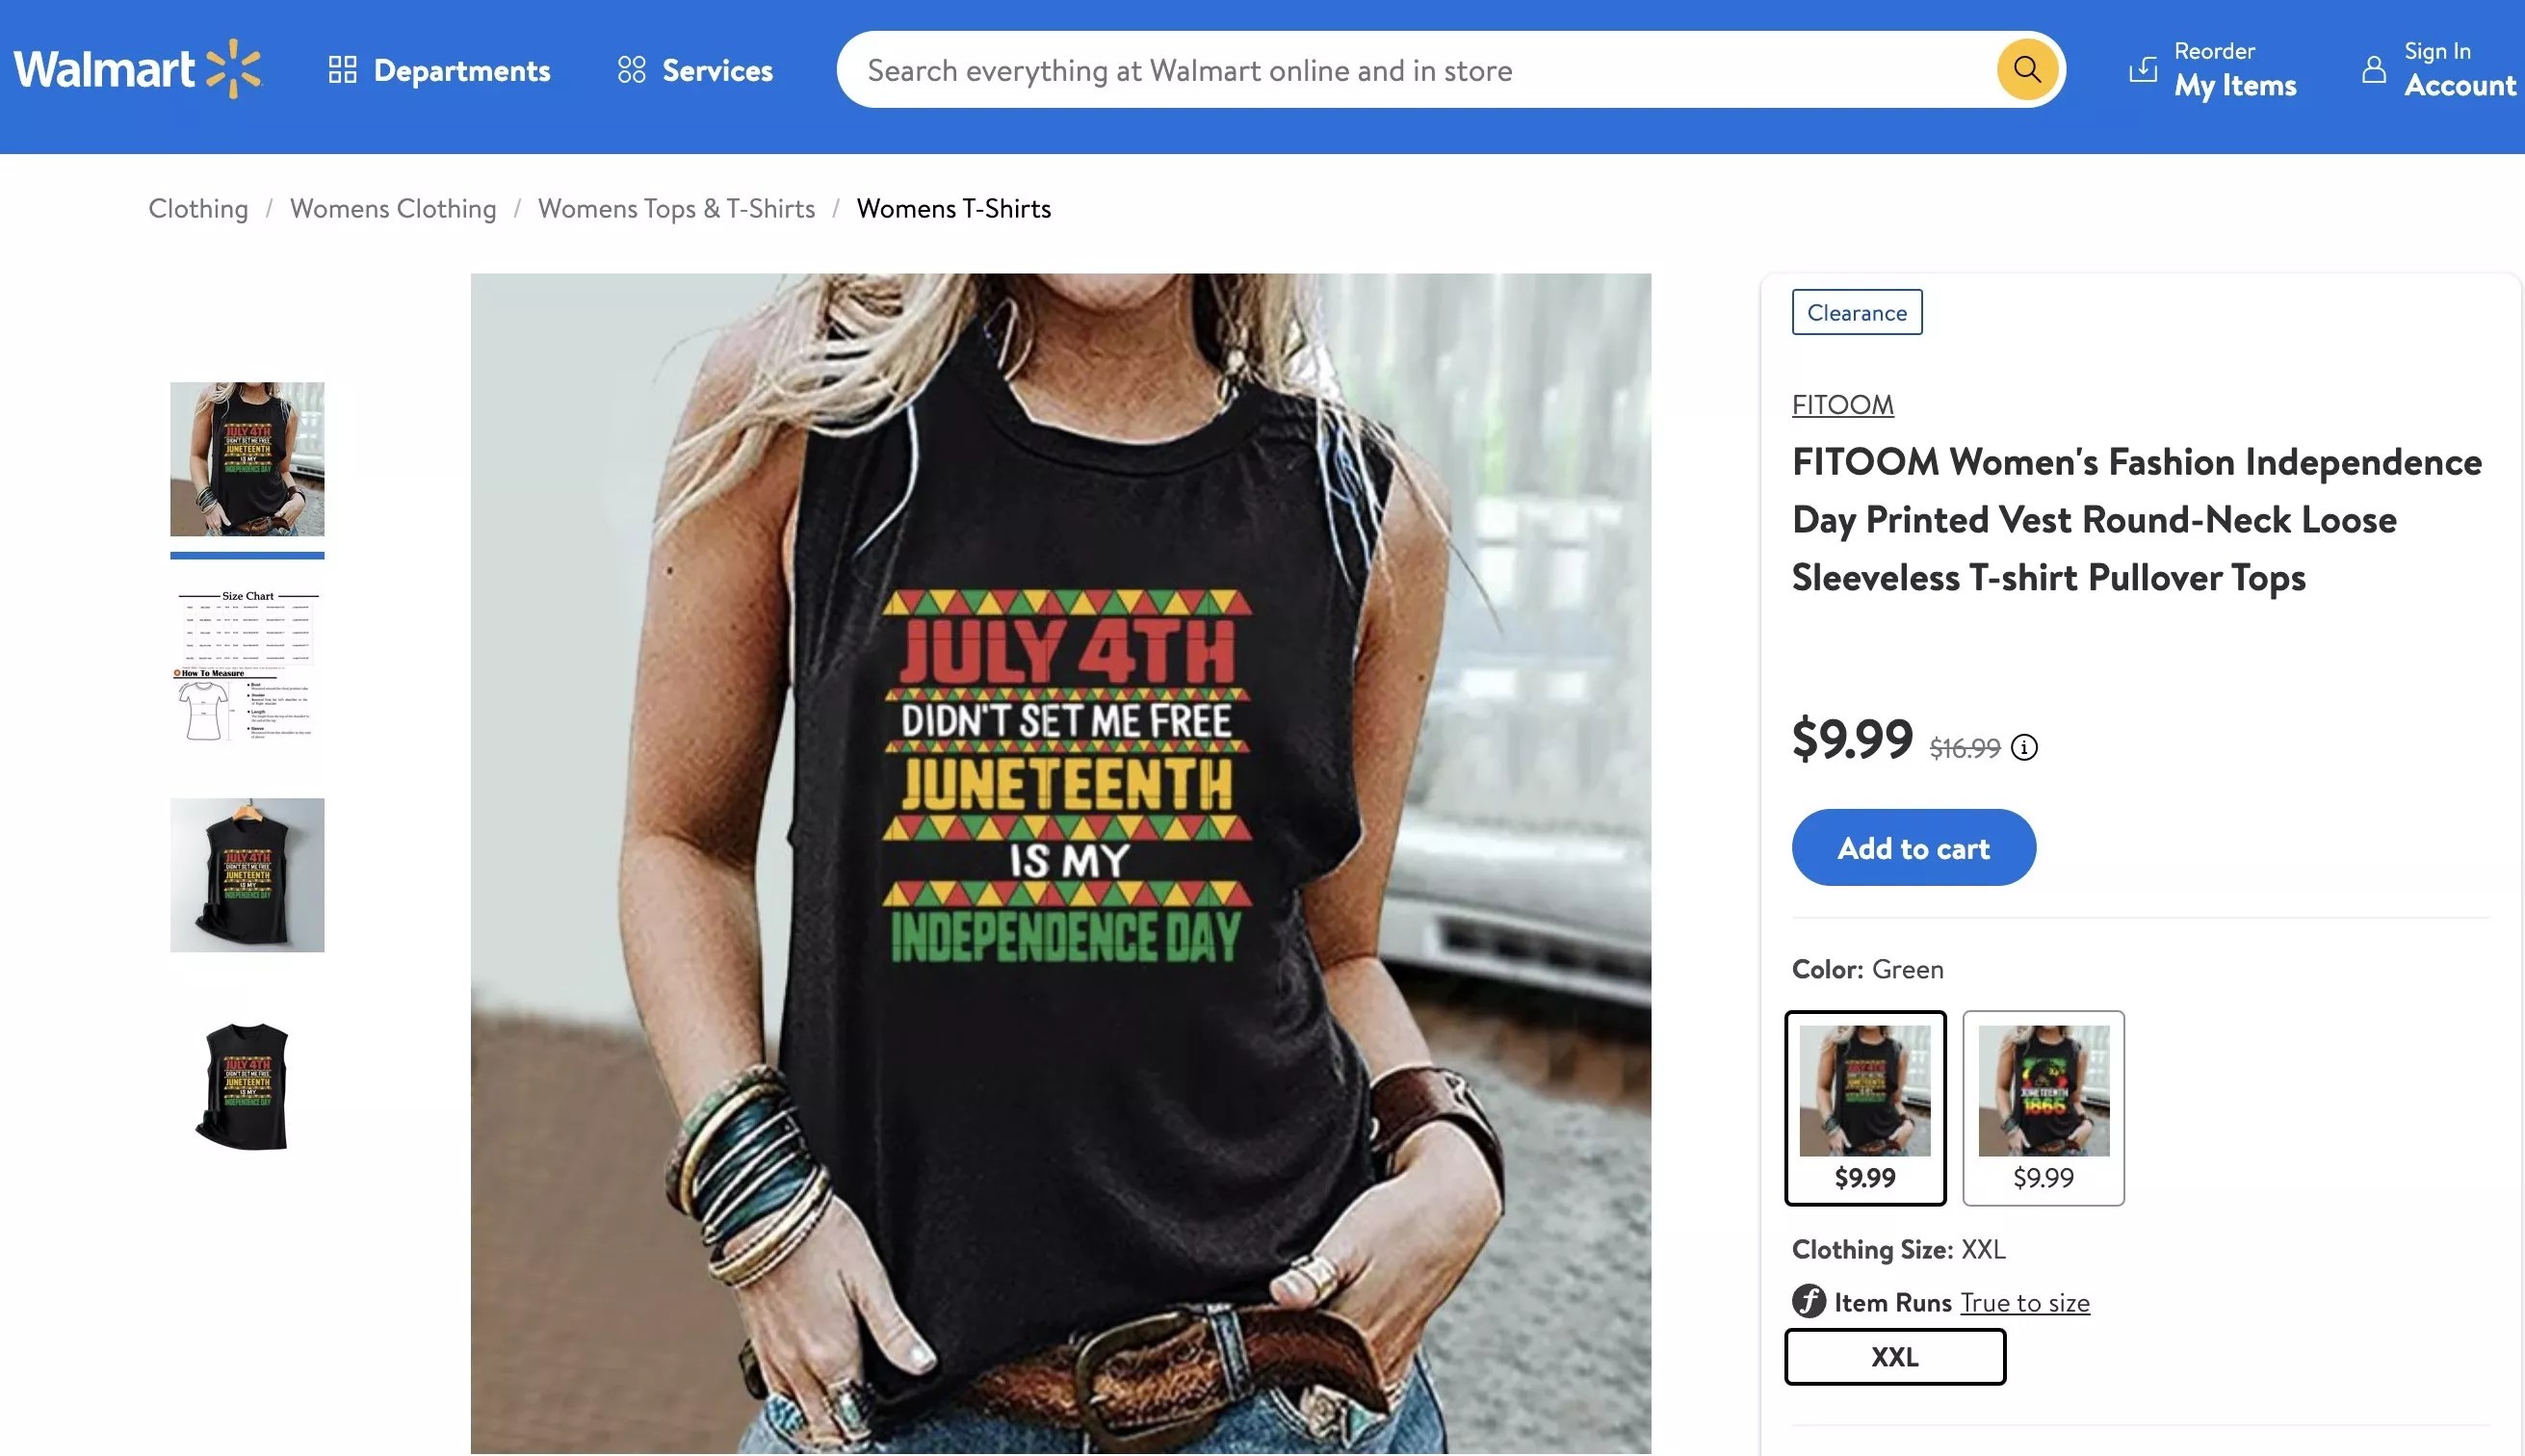Viewport: 2525px width, 1456px height.
Task: Open the True to size link
Action: tap(2024, 1302)
